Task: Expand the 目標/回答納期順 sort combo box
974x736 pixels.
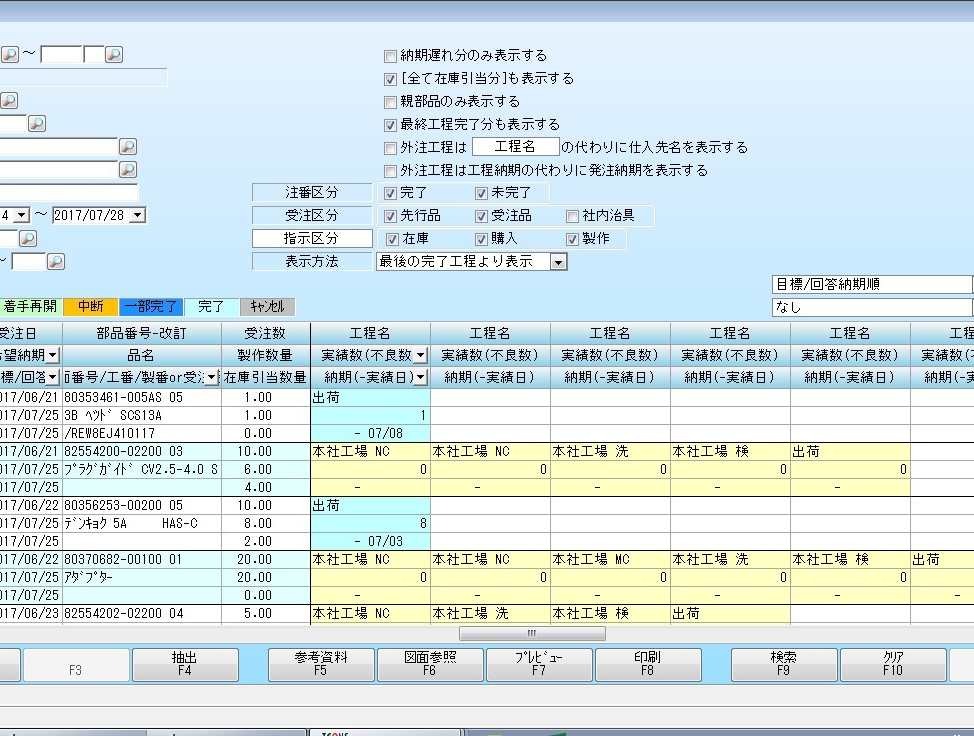Action: 871,285
